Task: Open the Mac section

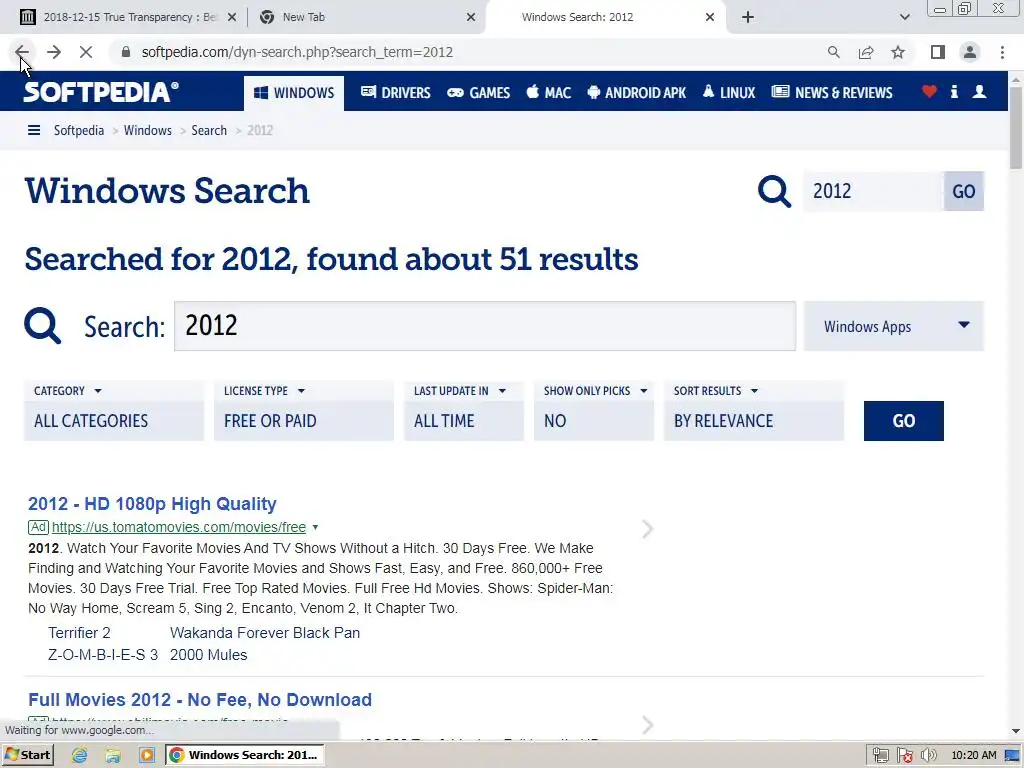Action: [549, 93]
